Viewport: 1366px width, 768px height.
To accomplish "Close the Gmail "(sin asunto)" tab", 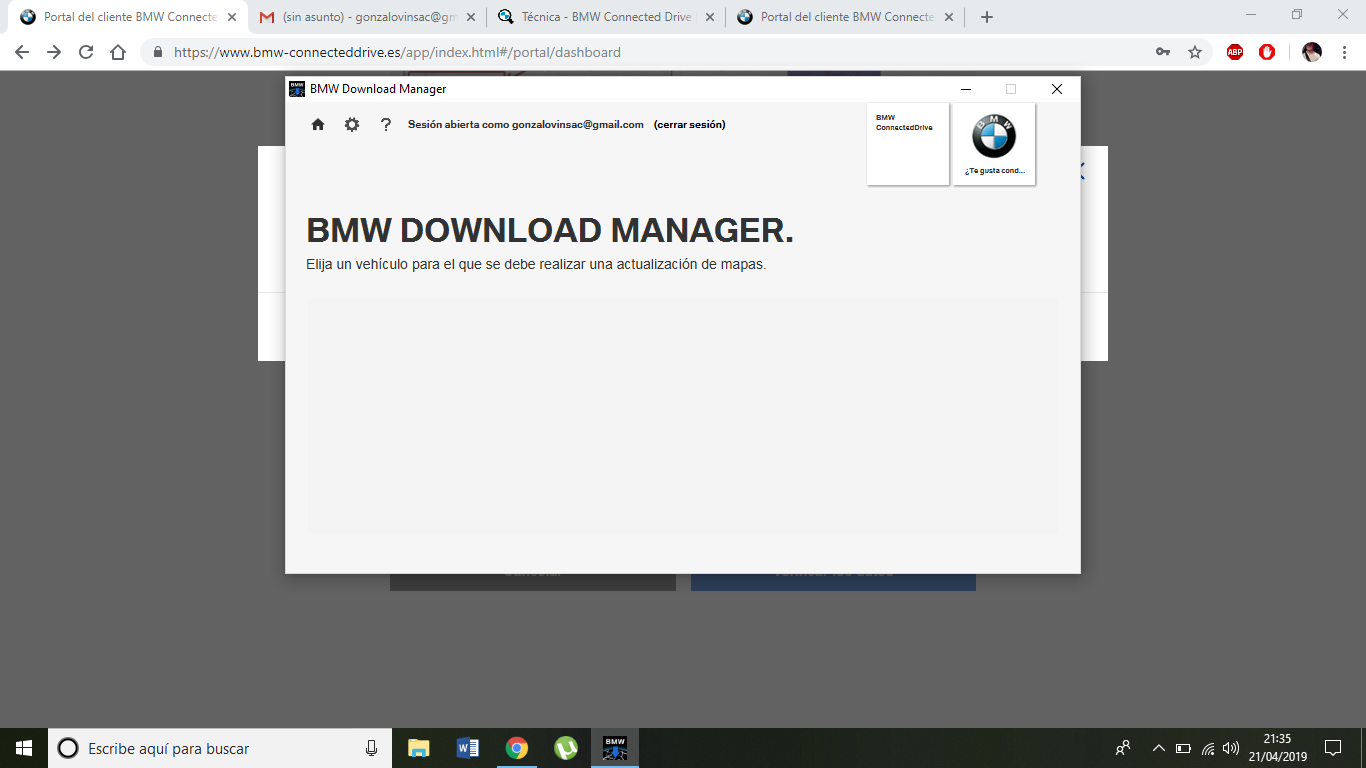I will click(x=471, y=17).
